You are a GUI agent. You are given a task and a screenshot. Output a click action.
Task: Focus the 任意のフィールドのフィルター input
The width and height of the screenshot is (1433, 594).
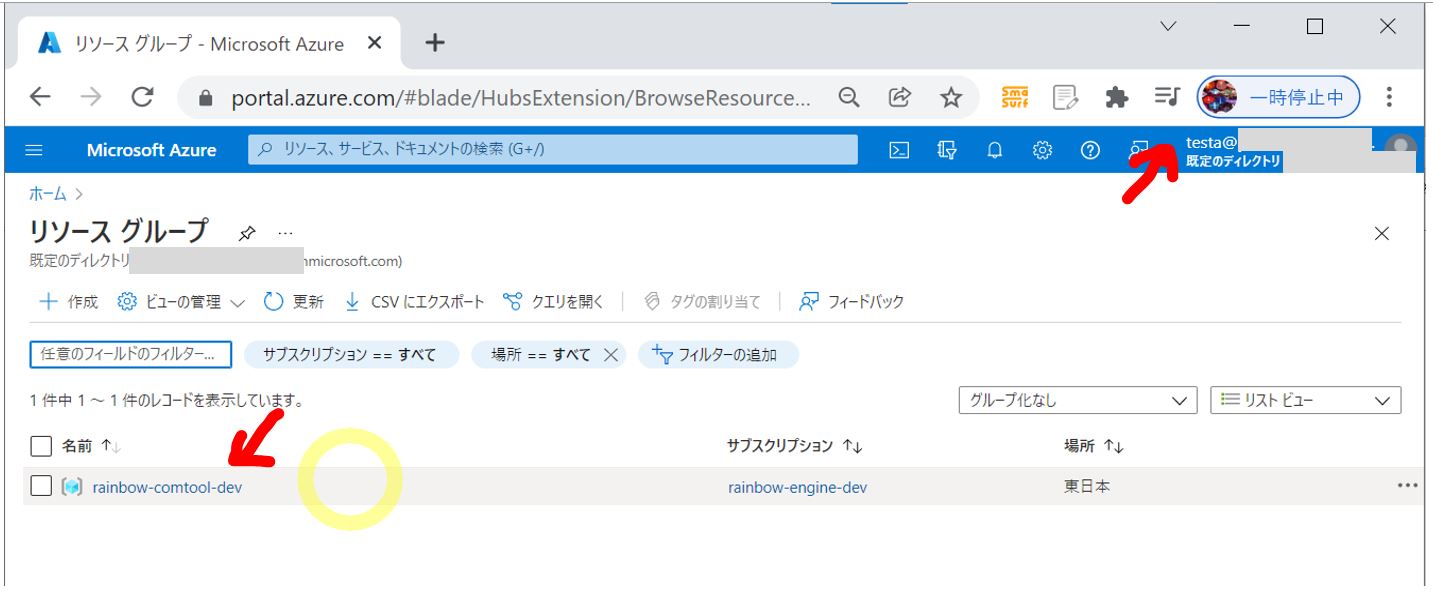[x=131, y=355]
